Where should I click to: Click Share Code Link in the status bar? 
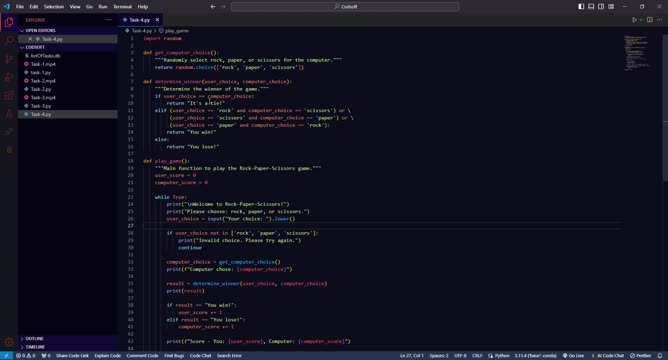click(72, 356)
